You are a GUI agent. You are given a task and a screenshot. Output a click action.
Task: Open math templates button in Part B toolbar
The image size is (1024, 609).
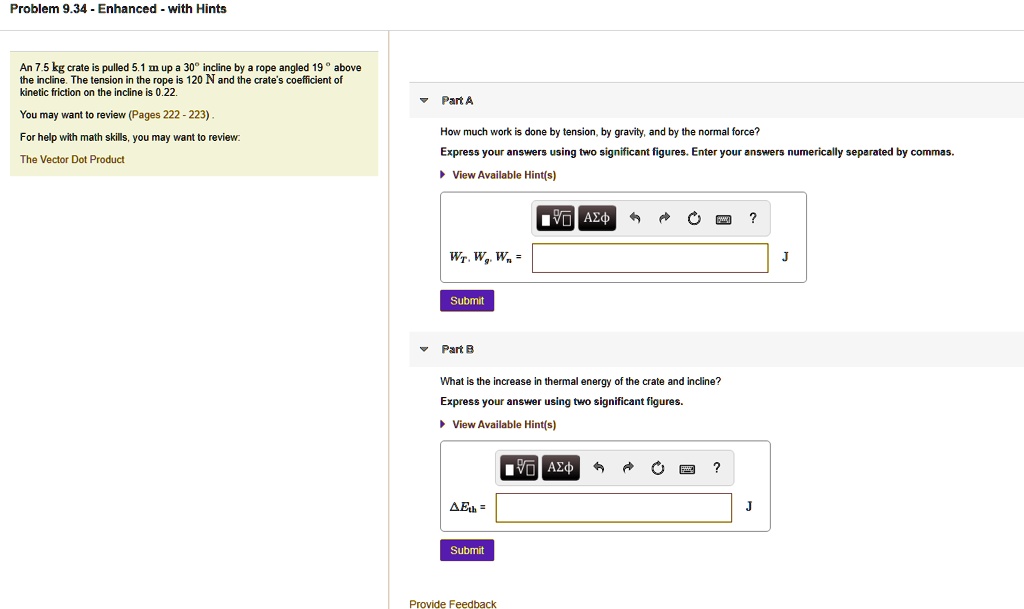tap(519, 467)
